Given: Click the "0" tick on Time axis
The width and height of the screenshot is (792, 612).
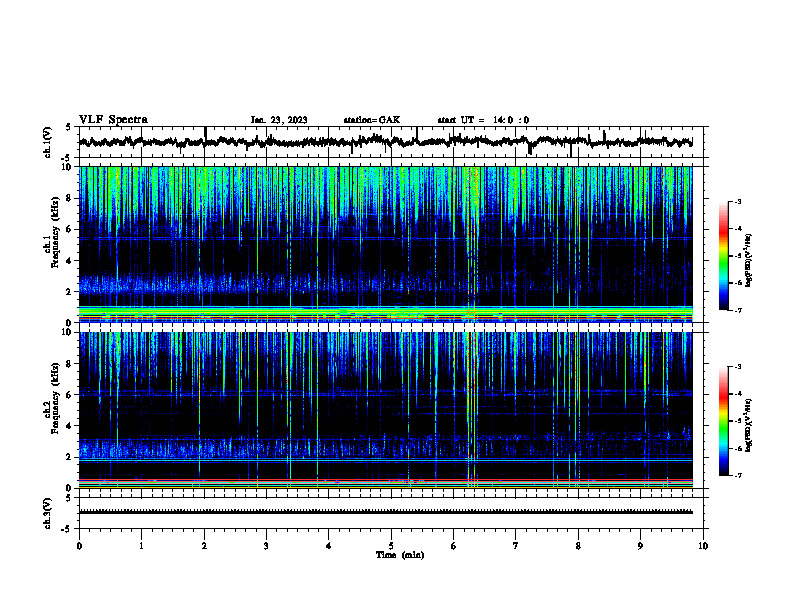Looking at the screenshot, I should (x=79, y=546).
